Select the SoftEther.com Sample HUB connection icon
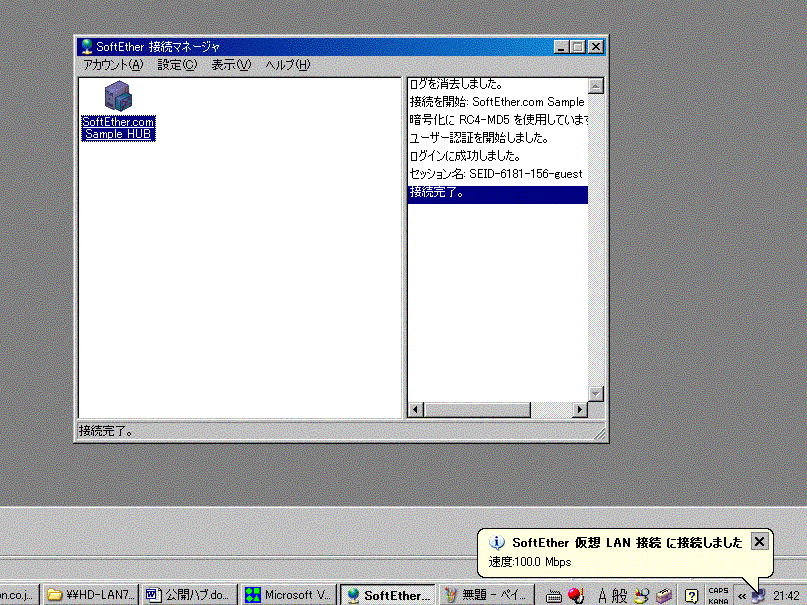The width and height of the screenshot is (807, 605). click(x=118, y=110)
